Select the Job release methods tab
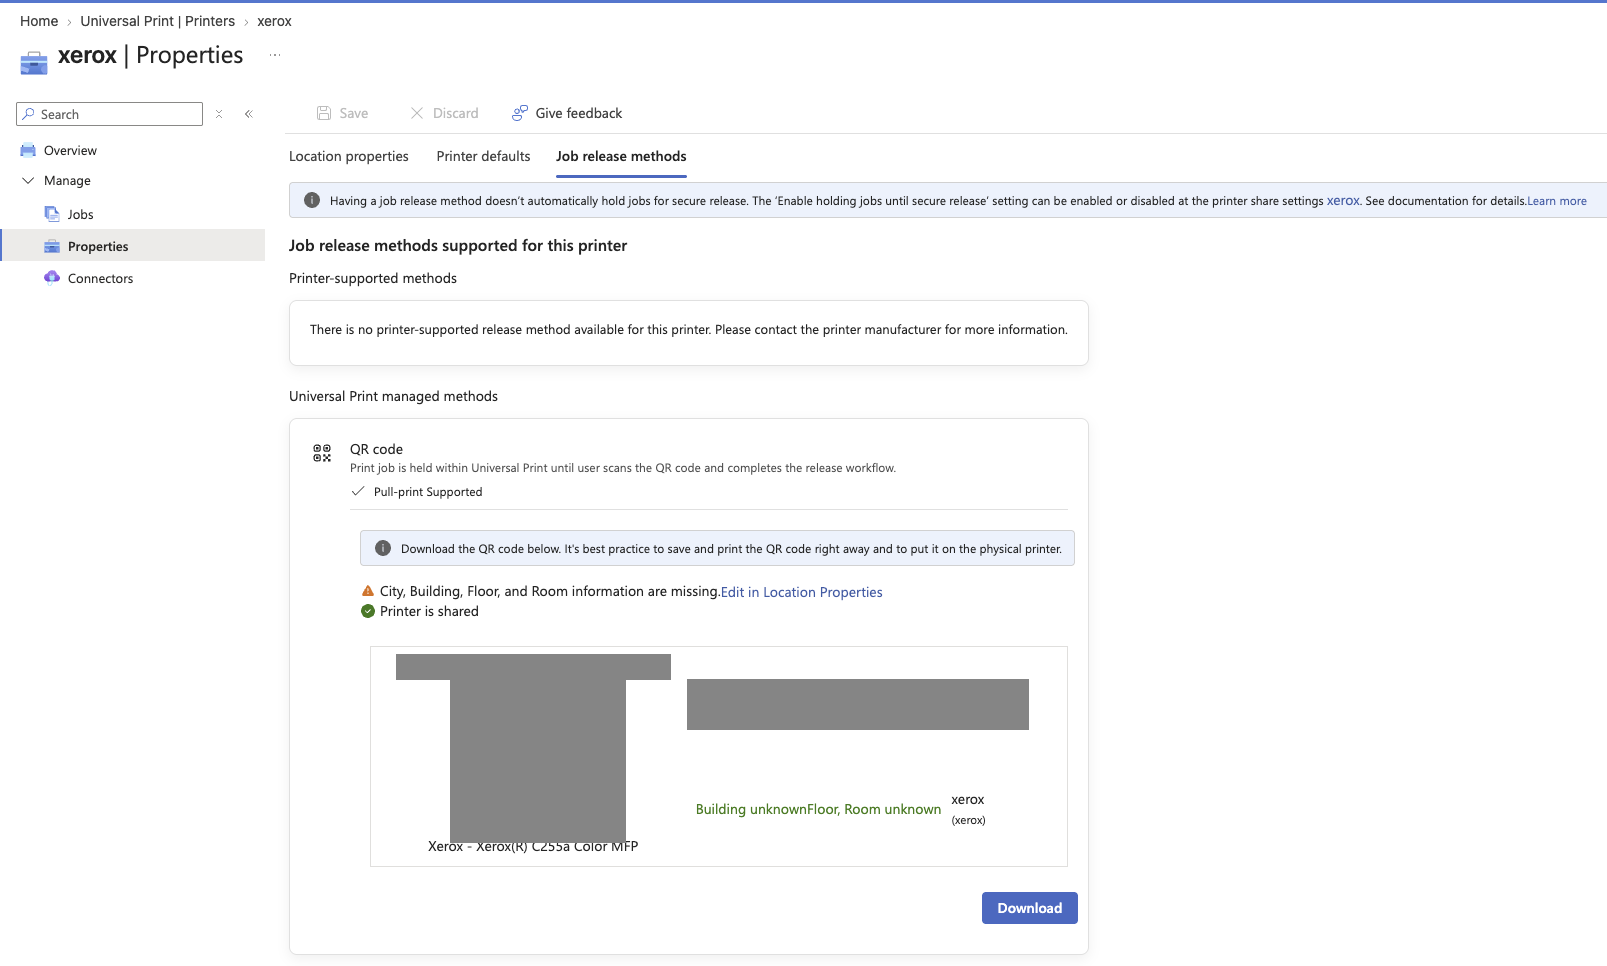The width and height of the screenshot is (1607, 966). pos(621,156)
